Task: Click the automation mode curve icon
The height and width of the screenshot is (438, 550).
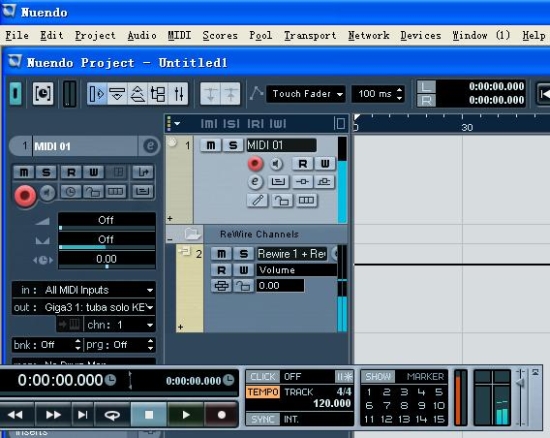Action: click(x=256, y=93)
